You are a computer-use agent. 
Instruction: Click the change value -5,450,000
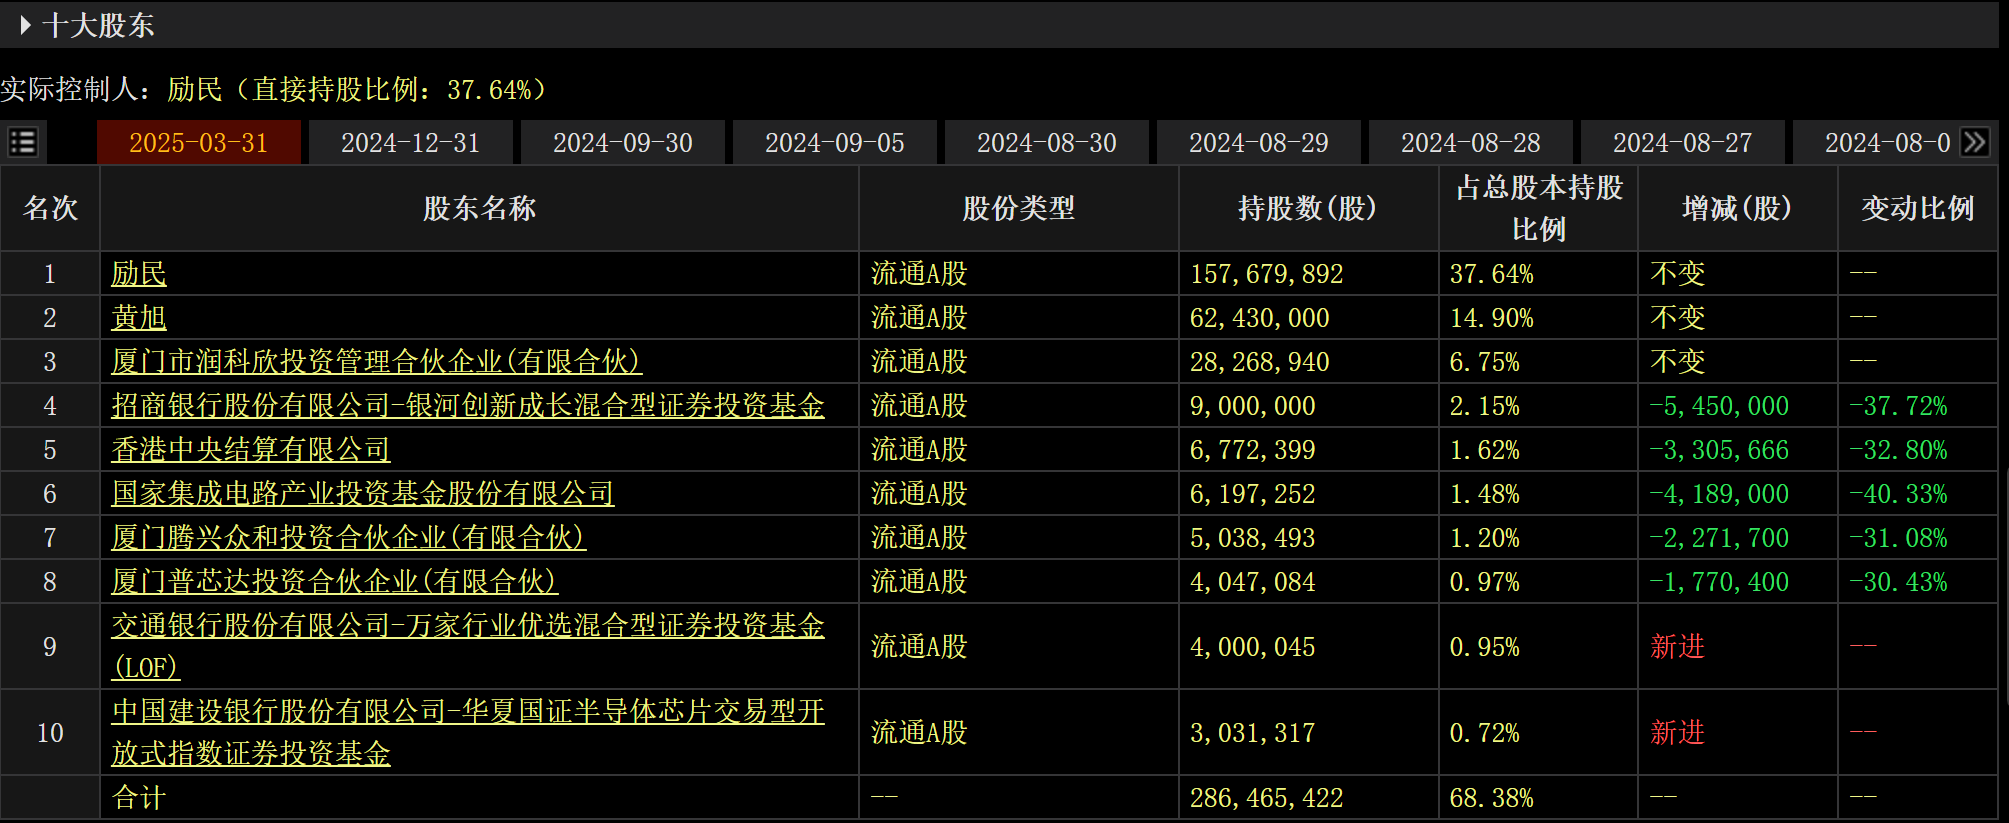point(1720,406)
